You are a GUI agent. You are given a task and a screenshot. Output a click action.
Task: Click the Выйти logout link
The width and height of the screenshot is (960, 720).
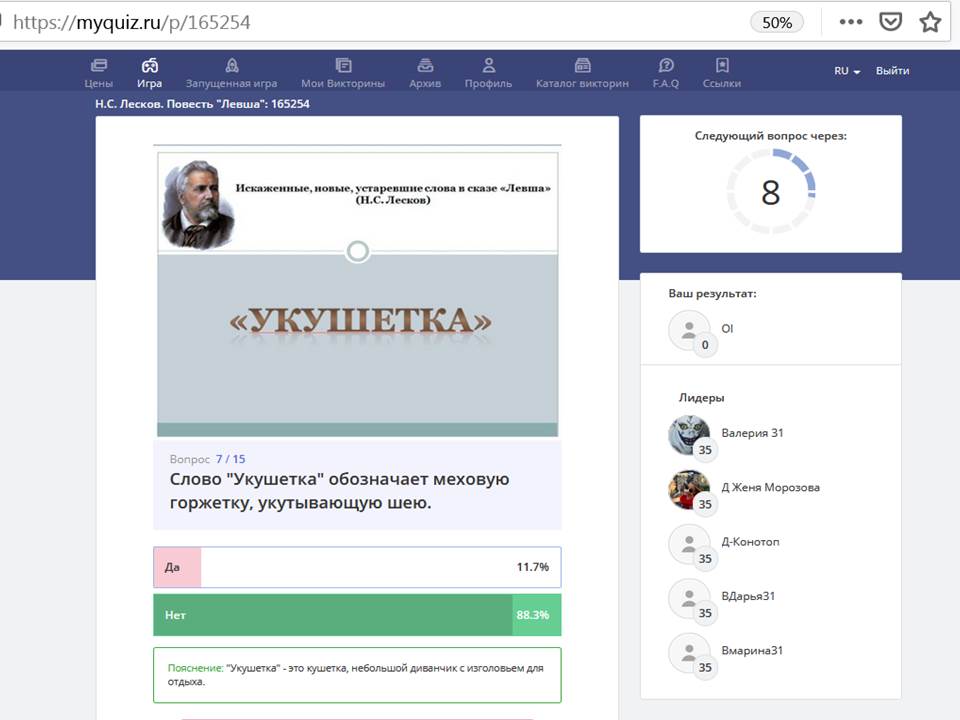(892, 71)
